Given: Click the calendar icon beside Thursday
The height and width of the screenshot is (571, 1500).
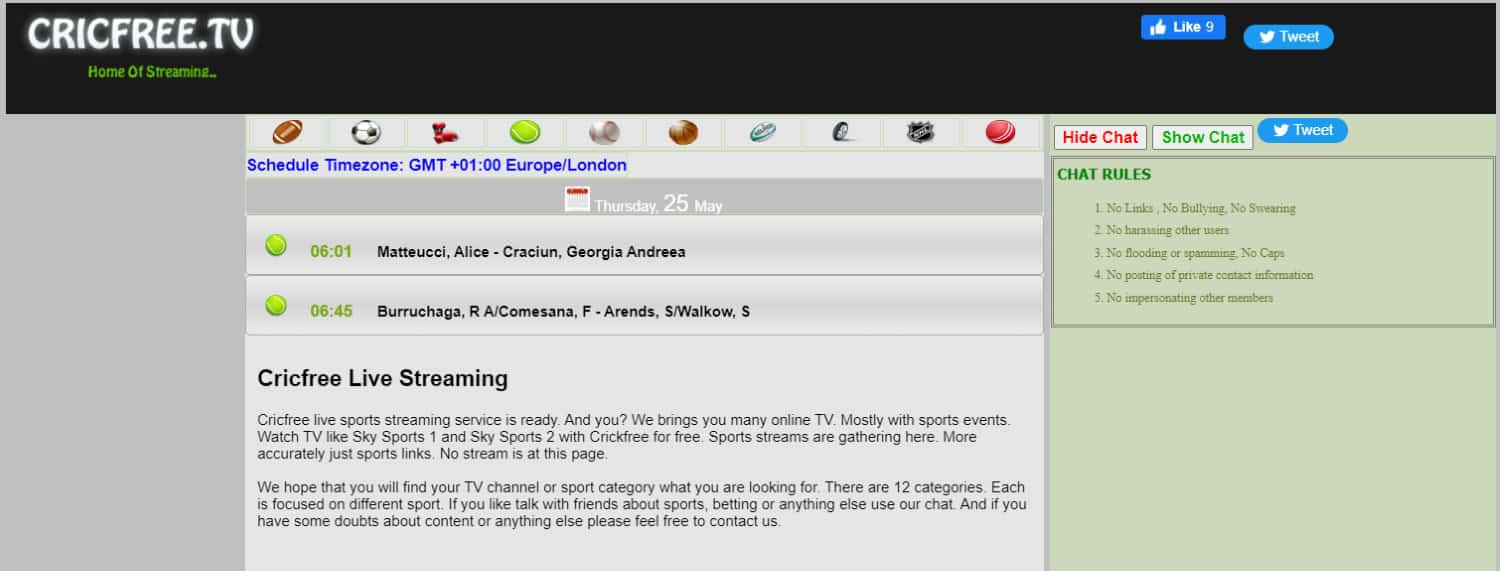Looking at the screenshot, I should pos(578,198).
